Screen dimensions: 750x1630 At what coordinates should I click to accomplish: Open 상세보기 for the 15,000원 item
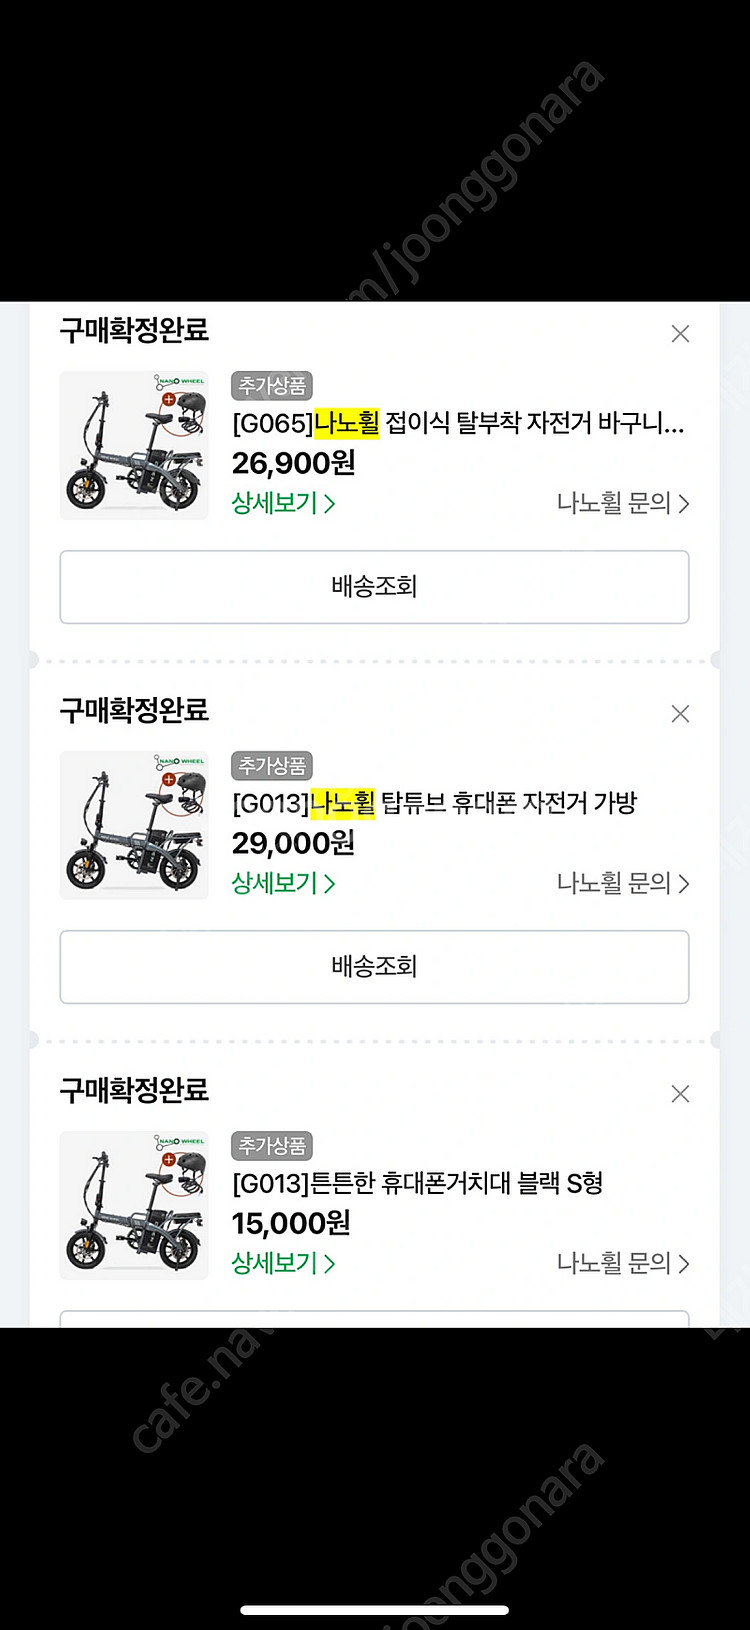click(283, 1263)
